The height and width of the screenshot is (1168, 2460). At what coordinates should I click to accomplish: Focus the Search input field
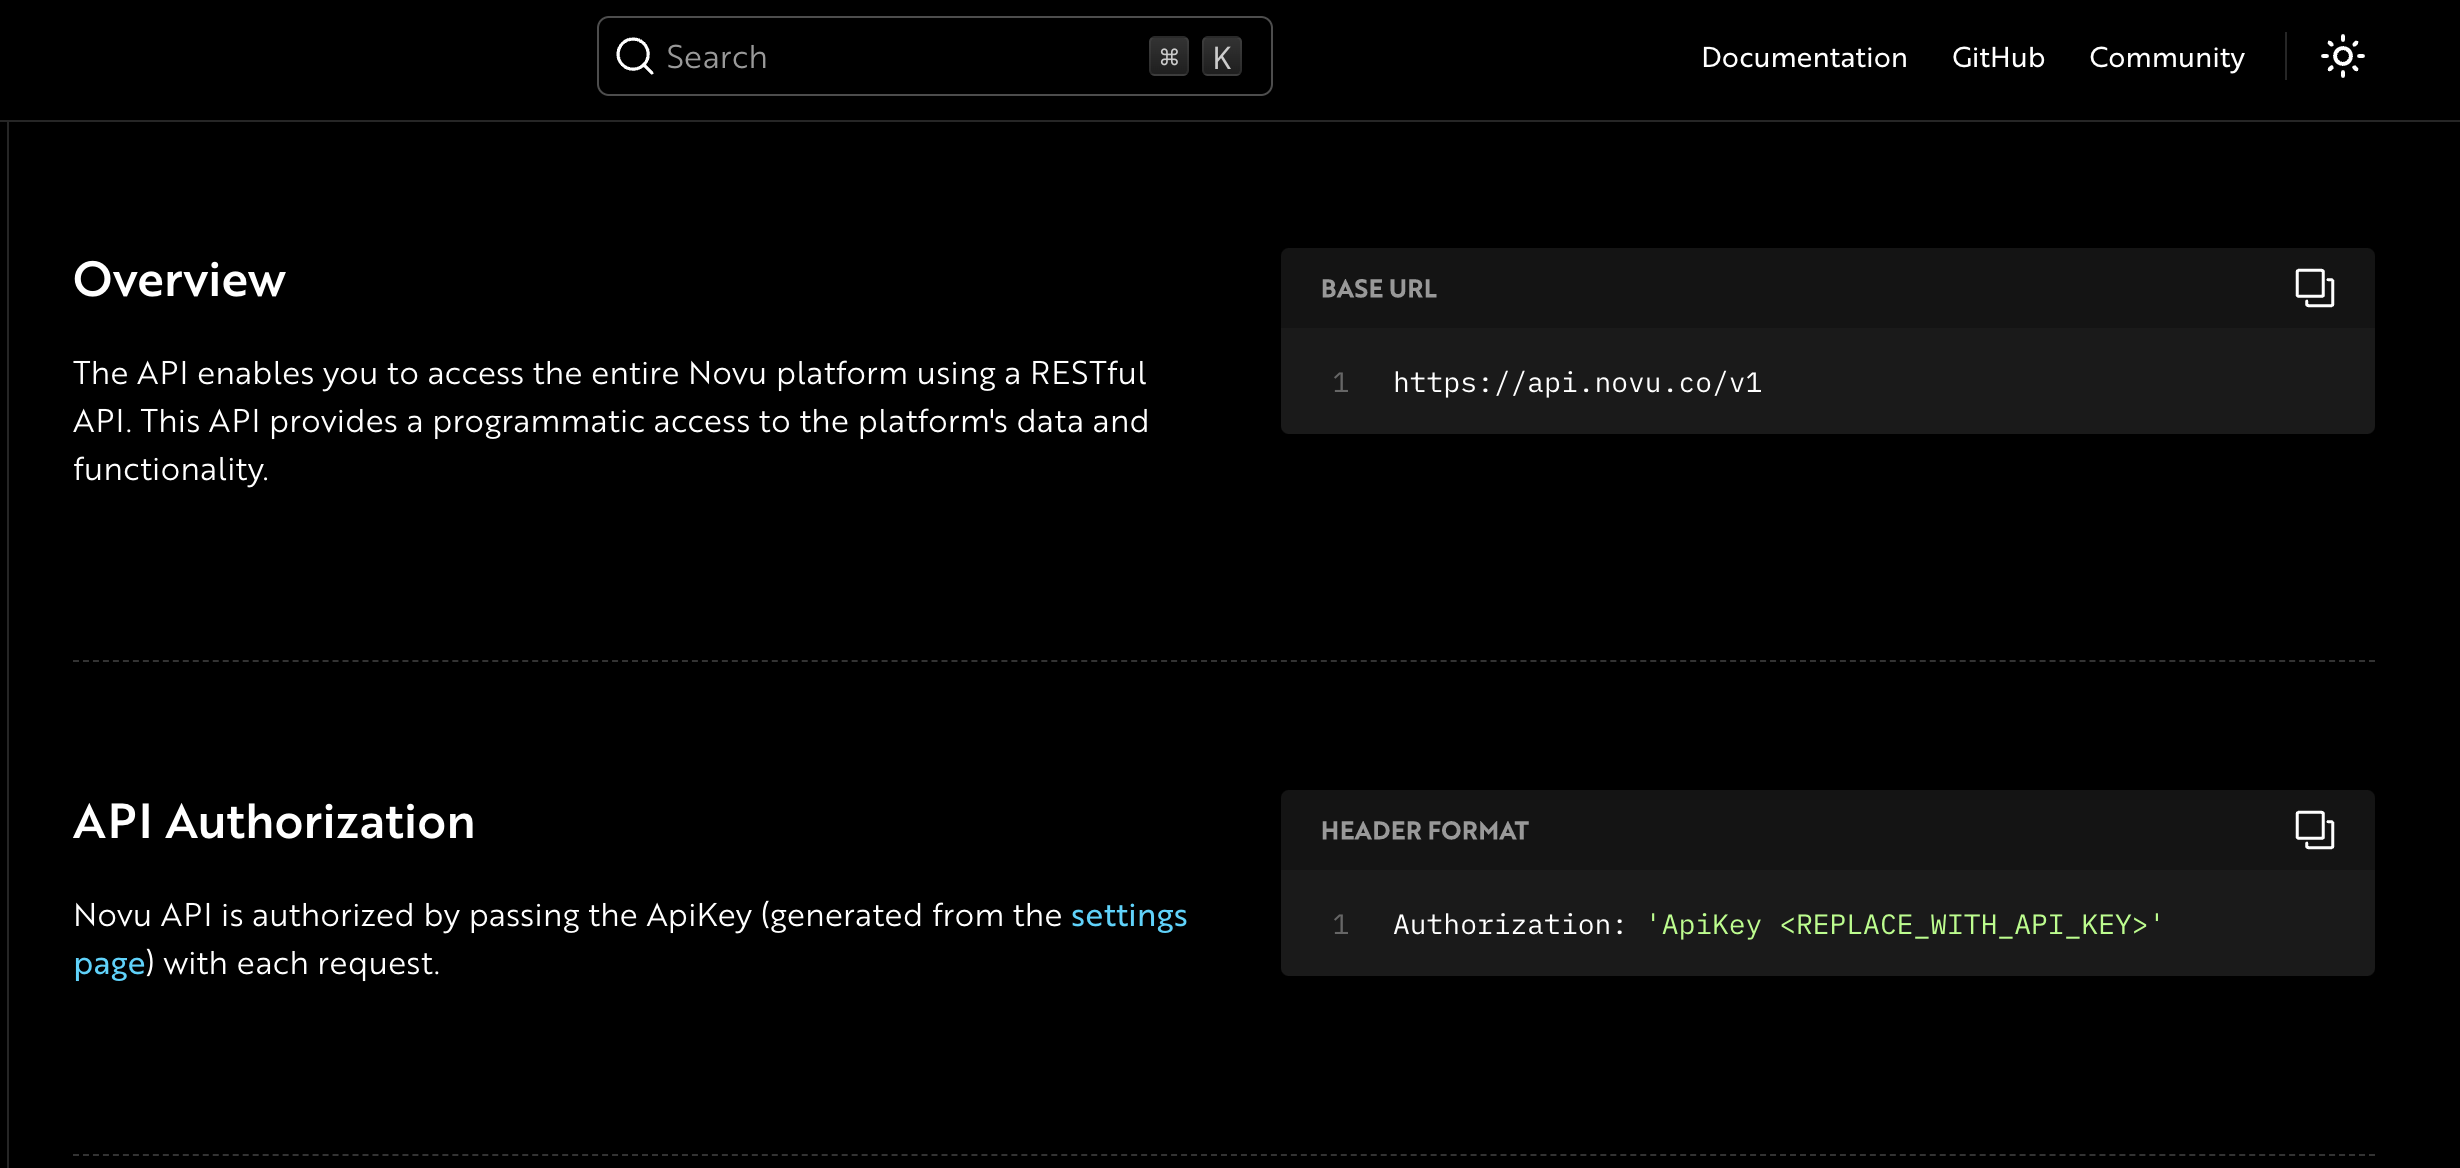tap(900, 57)
